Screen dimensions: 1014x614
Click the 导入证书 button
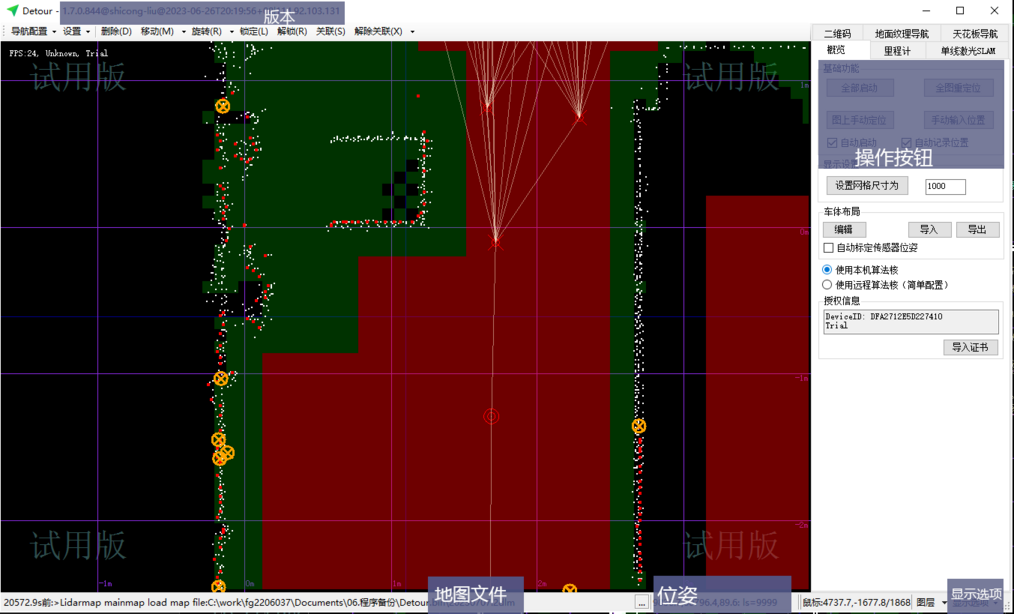coord(970,347)
